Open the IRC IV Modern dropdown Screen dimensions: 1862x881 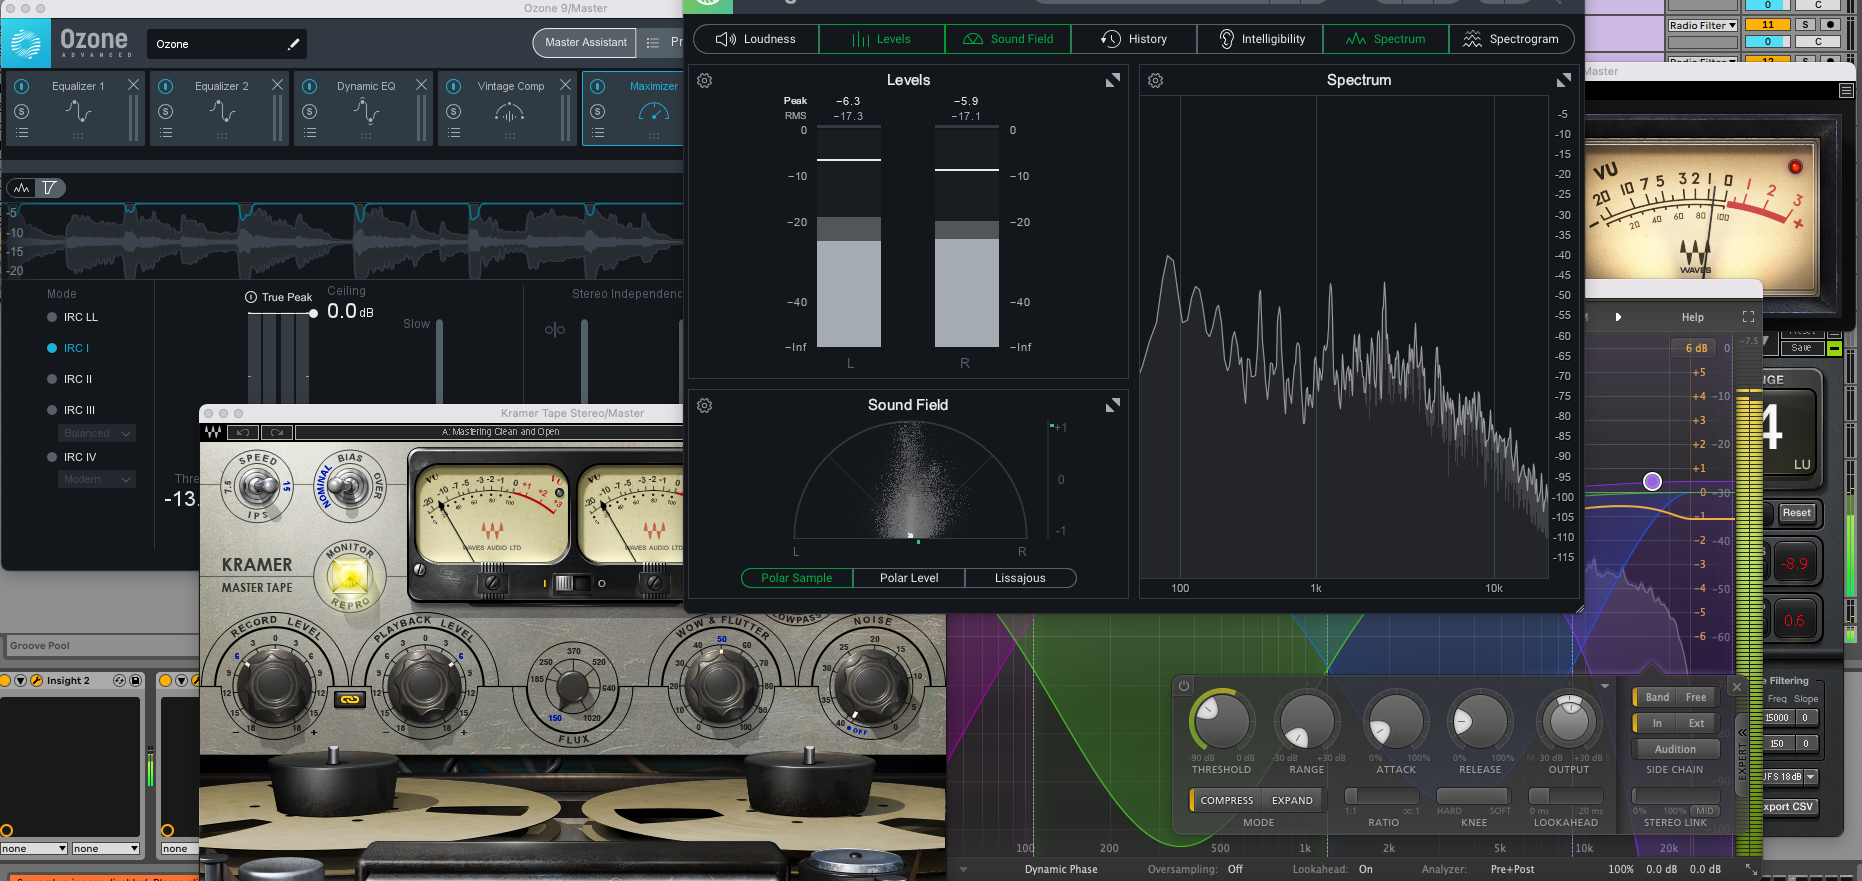point(97,479)
